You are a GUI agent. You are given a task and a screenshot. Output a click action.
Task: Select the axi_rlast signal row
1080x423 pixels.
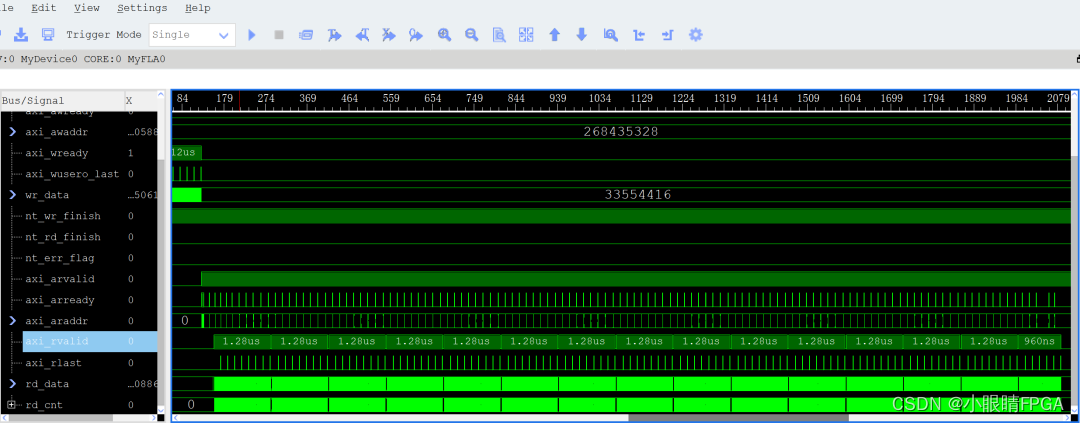pos(79,363)
